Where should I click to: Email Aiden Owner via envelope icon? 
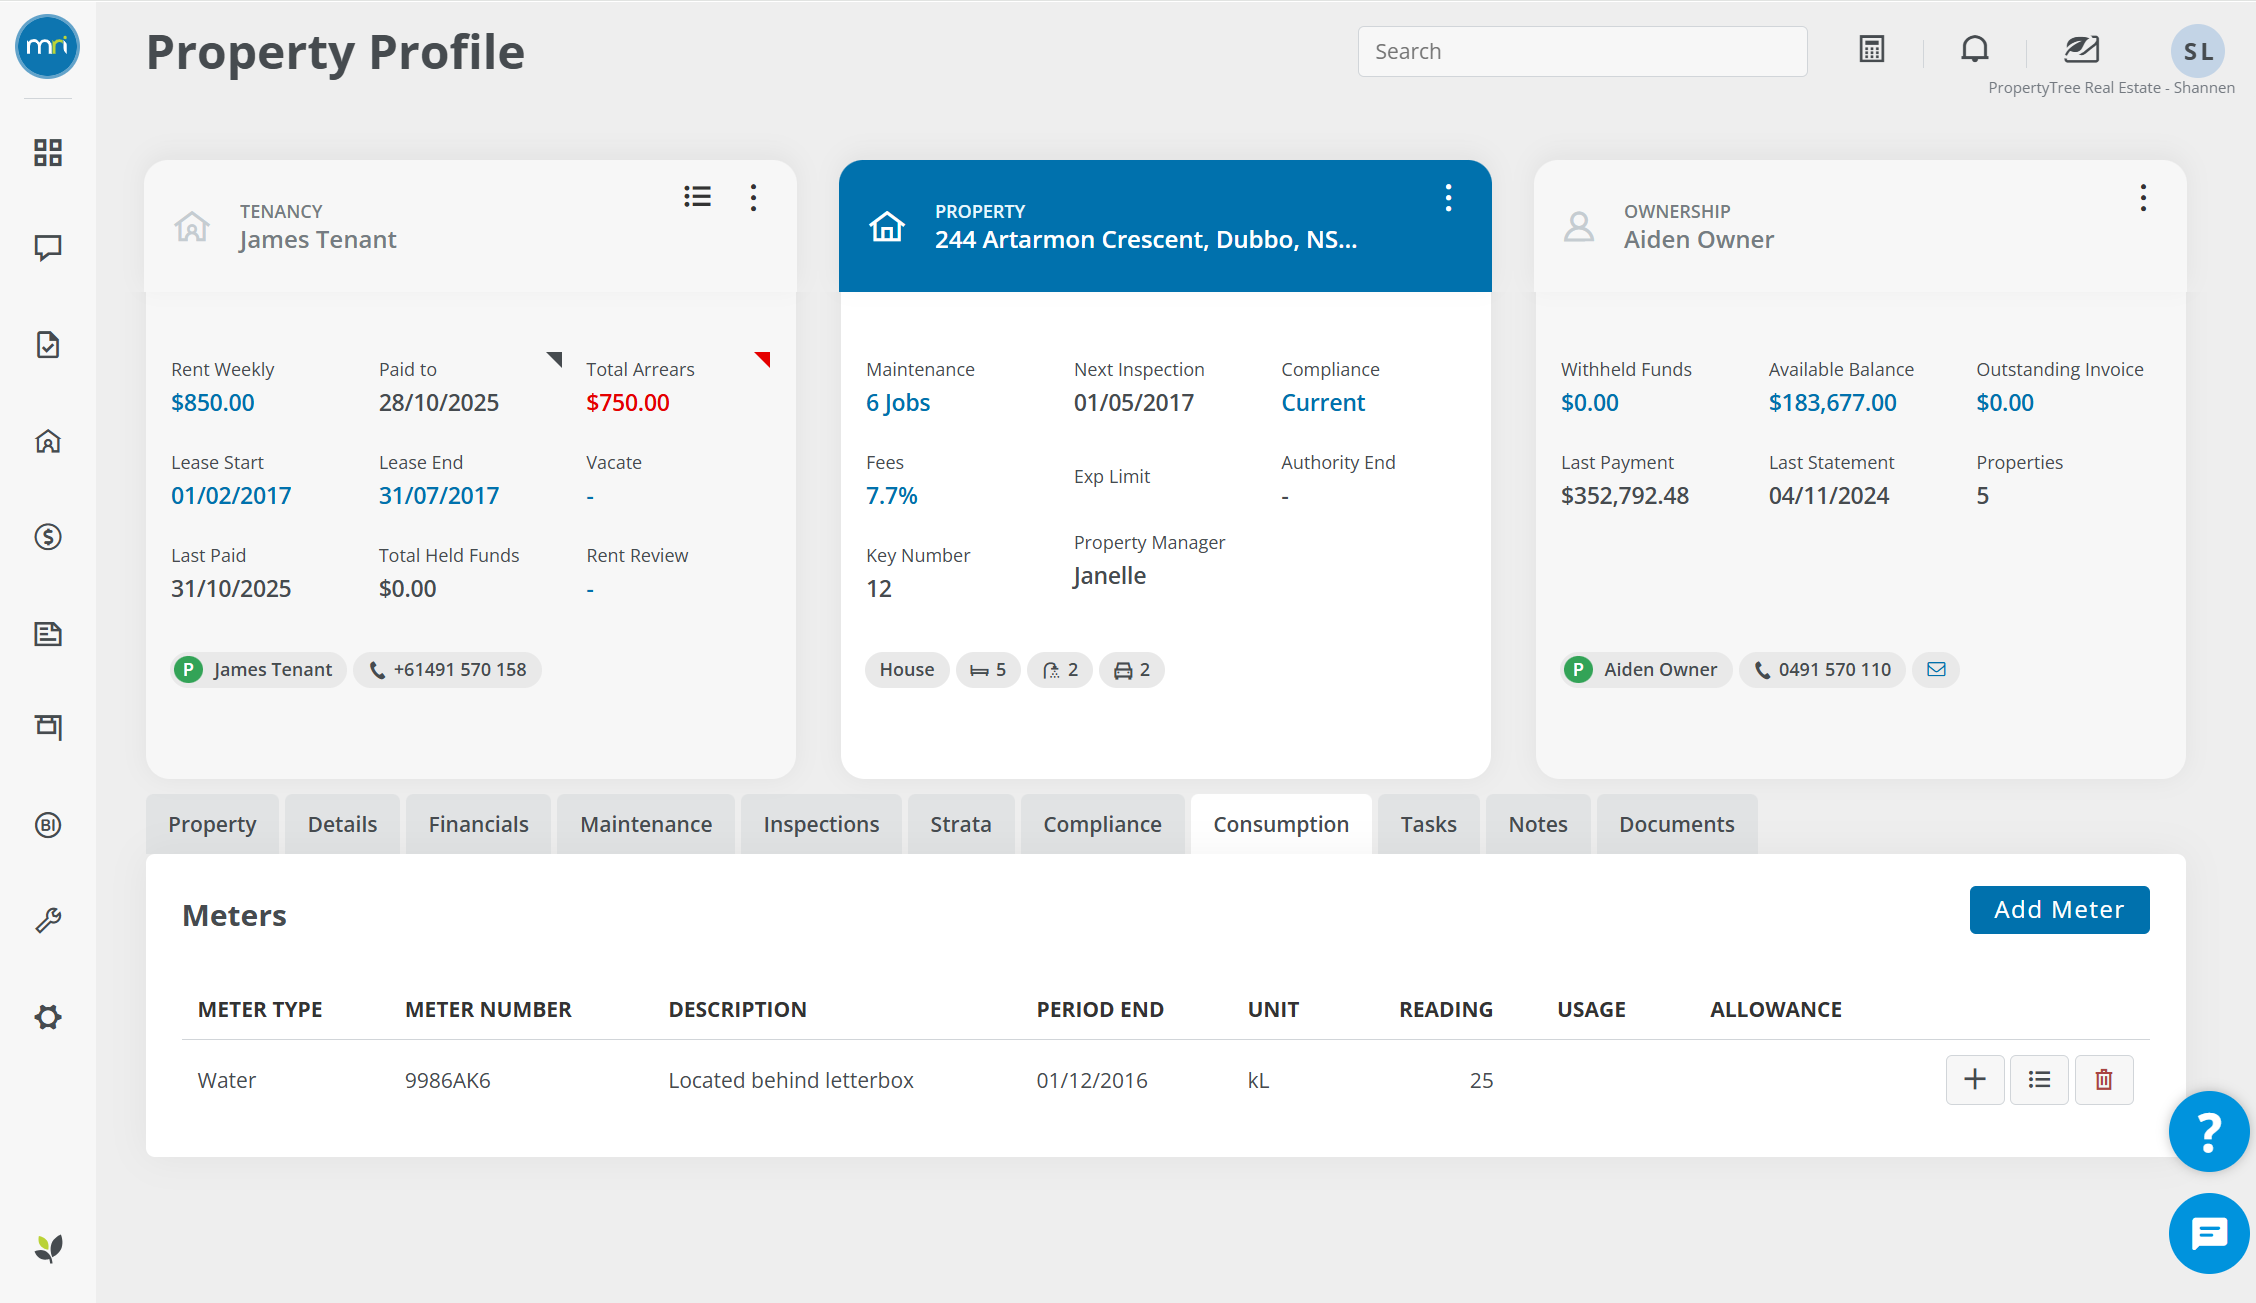pos(1936,669)
